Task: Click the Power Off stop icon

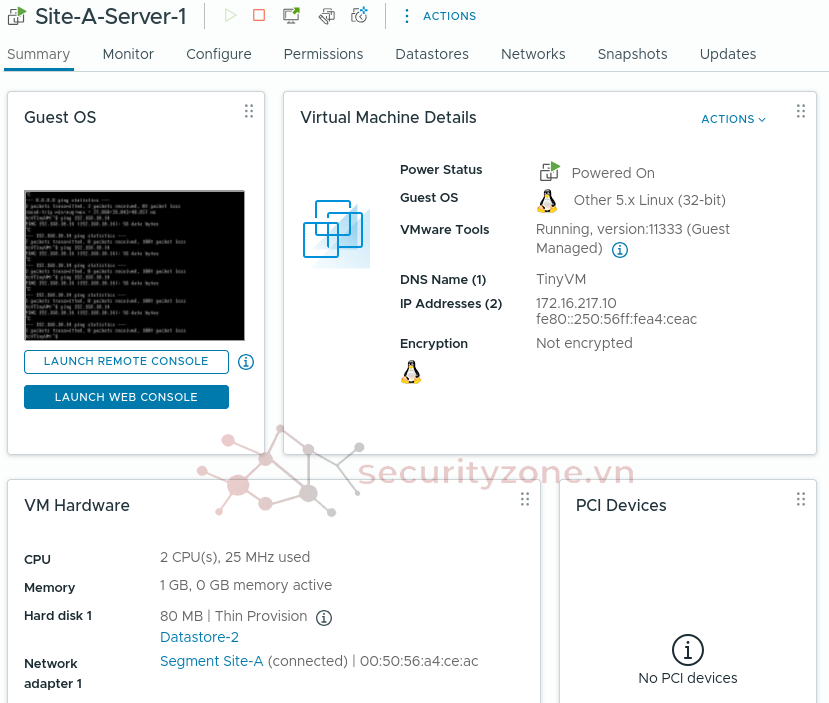Action: [259, 15]
